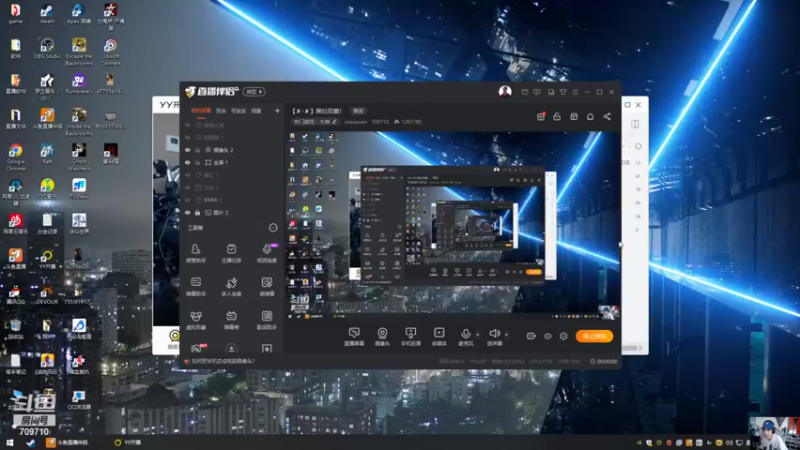Open stream settings gear icon
This screenshot has width=800, height=450.
[x=563, y=336]
